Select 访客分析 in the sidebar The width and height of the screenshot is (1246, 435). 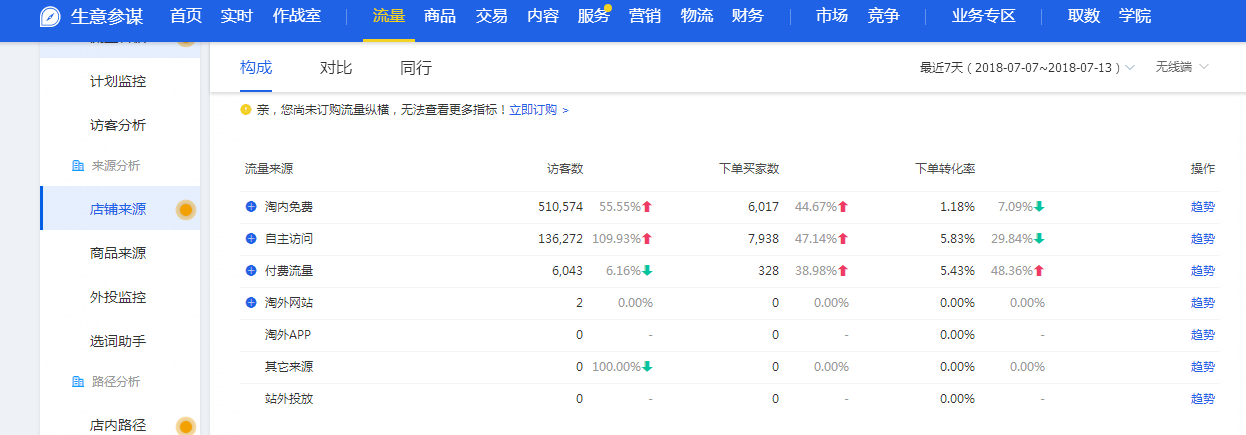tap(118, 125)
